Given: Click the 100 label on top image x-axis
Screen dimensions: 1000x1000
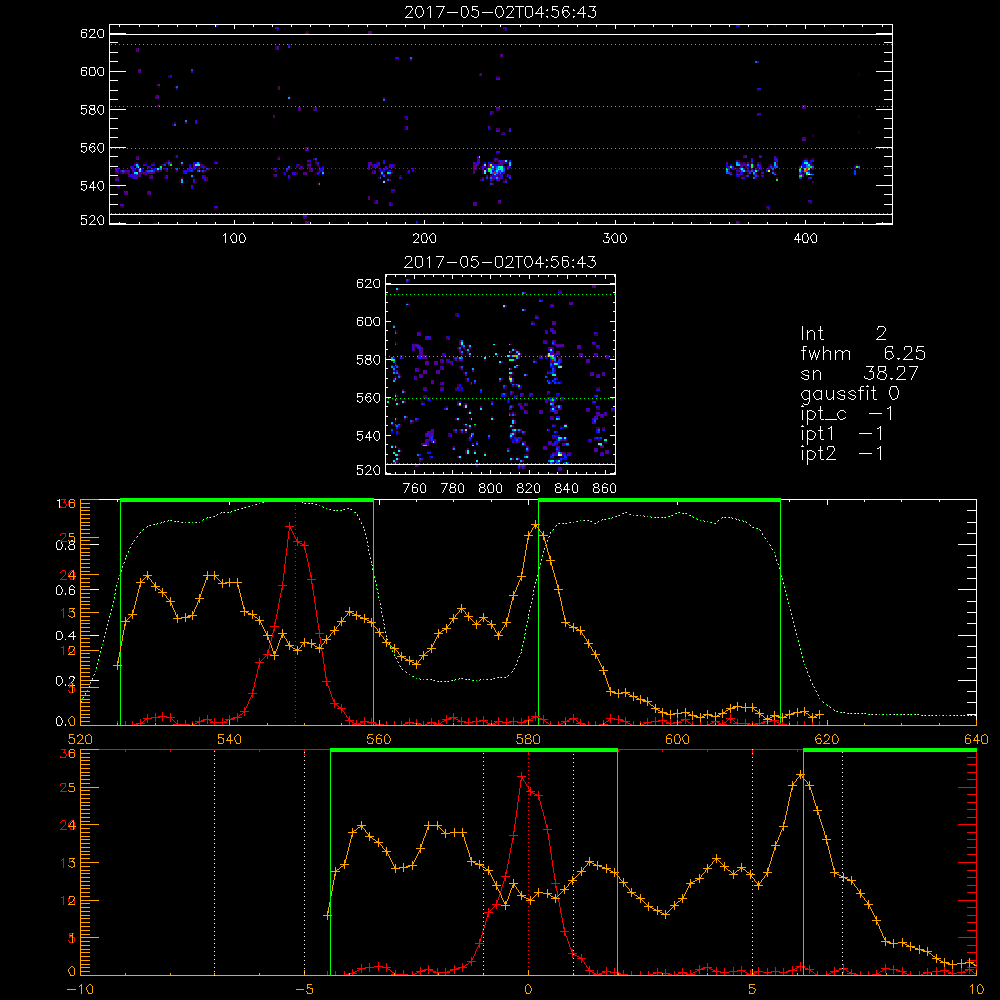Looking at the screenshot, I should point(234,239).
